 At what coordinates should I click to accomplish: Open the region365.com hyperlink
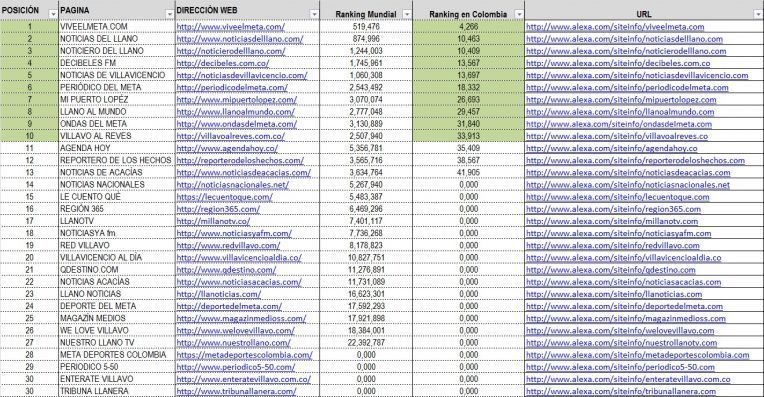coord(218,209)
